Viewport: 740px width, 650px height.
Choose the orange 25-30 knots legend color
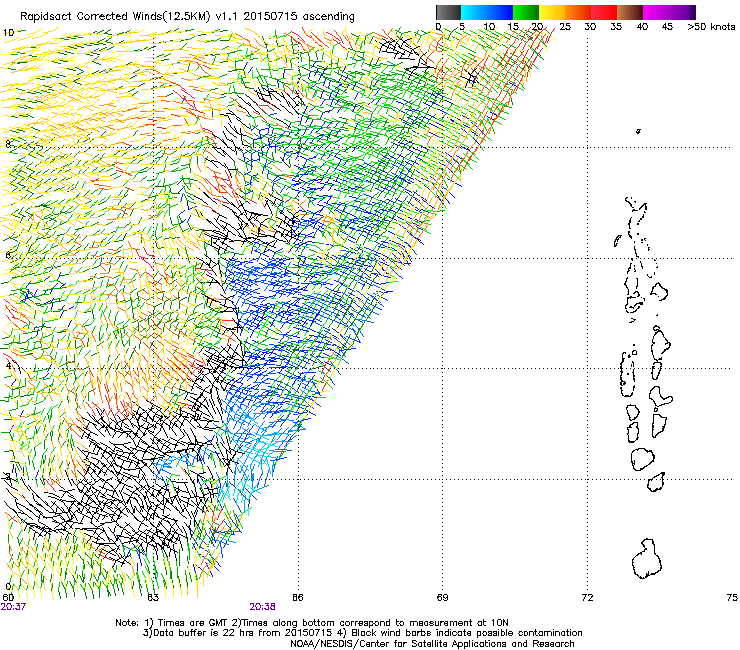[x=578, y=12]
